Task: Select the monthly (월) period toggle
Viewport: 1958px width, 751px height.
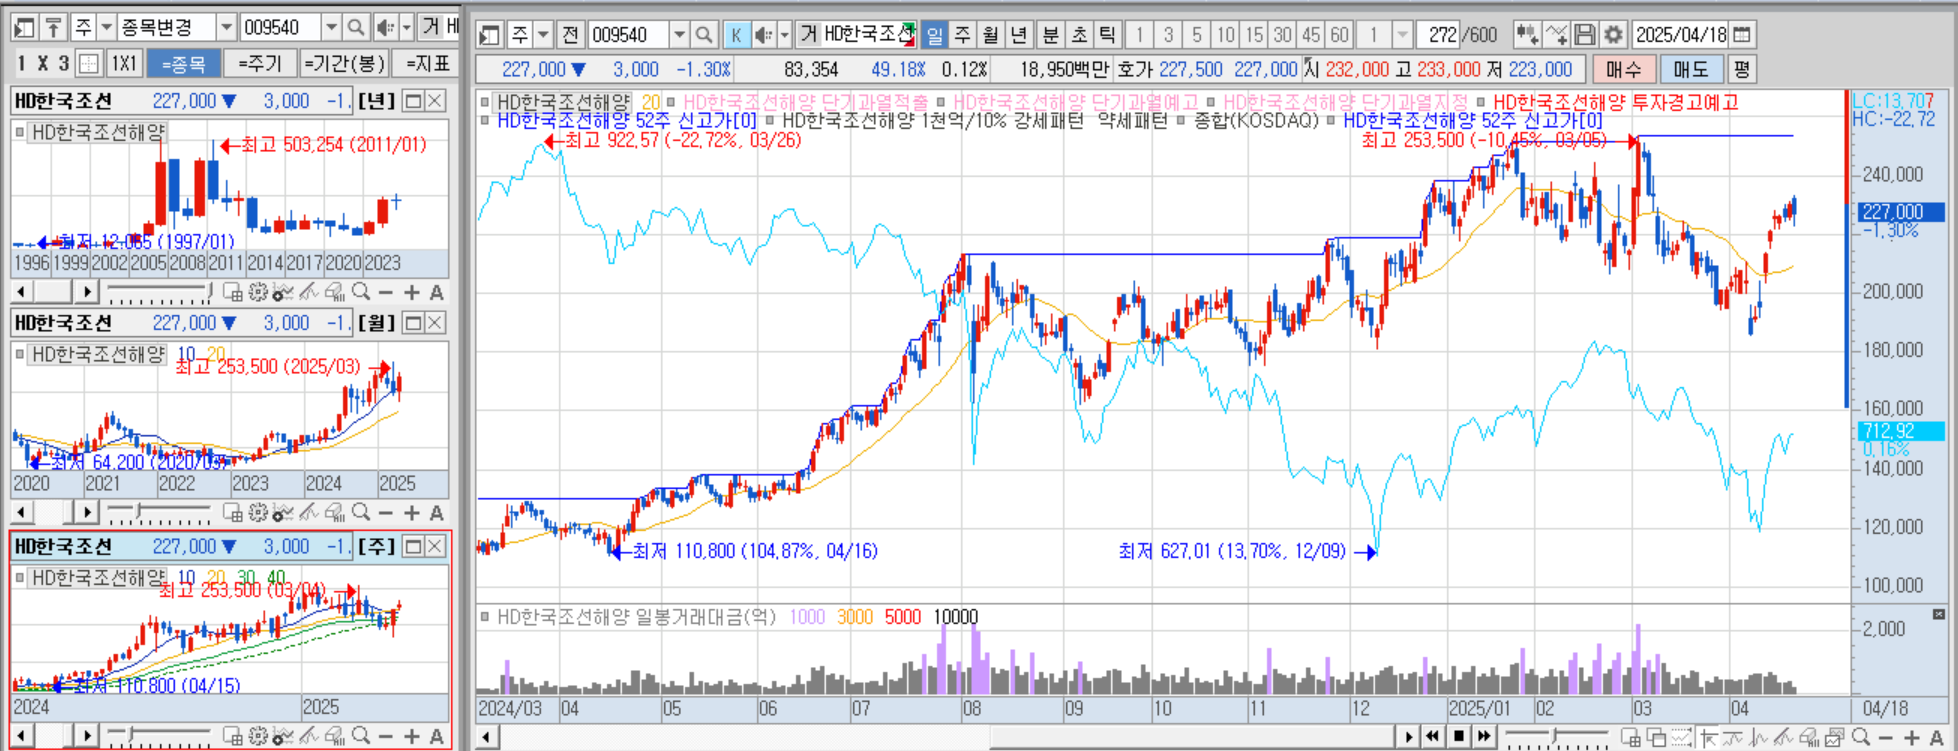Action: (x=991, y=35)
